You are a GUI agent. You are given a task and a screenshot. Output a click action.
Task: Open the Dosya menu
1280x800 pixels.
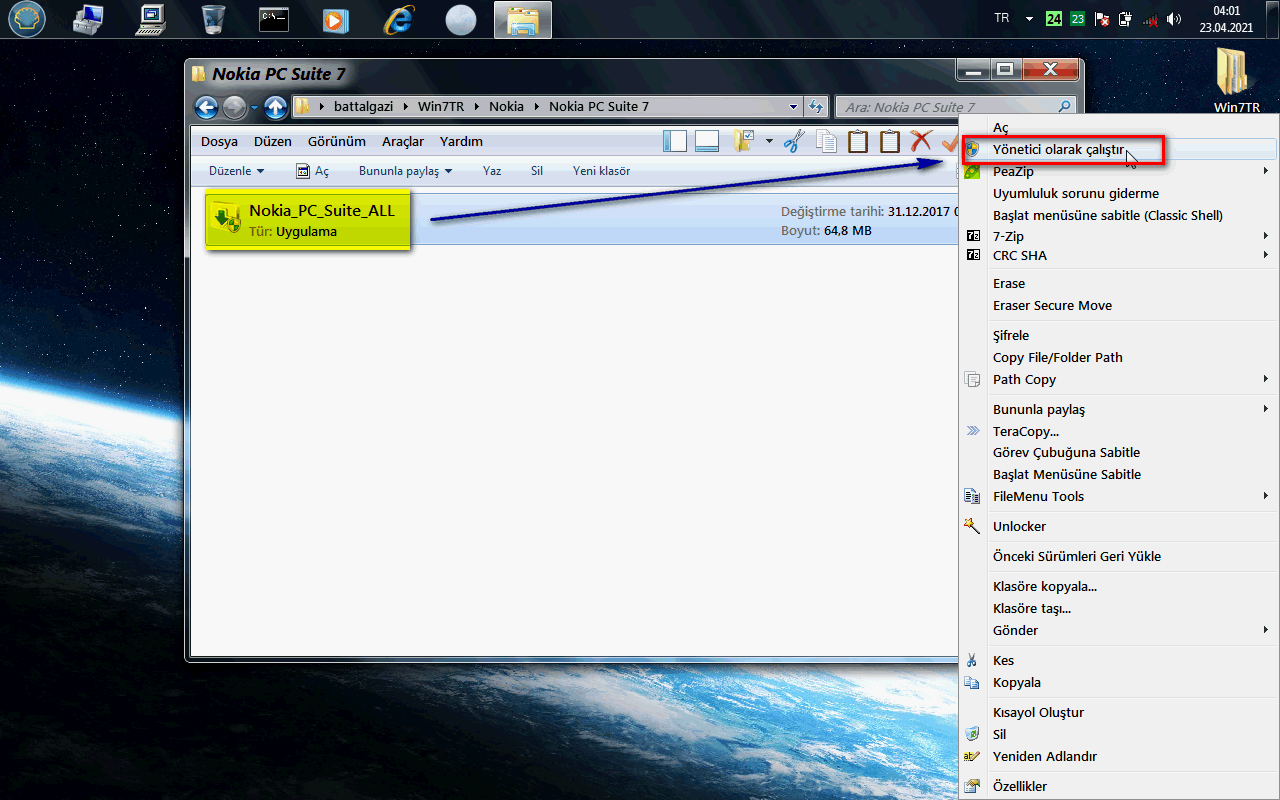tap(219, 141)
